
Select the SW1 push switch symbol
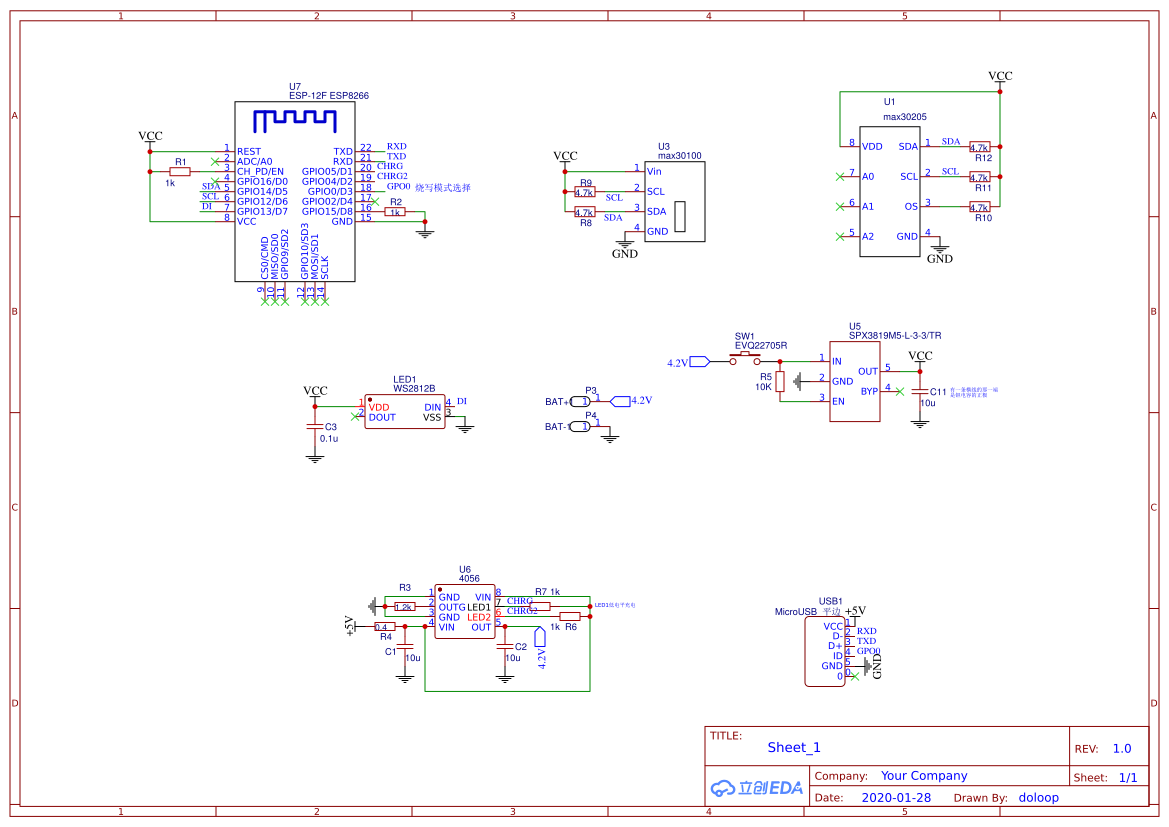coord(745,359)
